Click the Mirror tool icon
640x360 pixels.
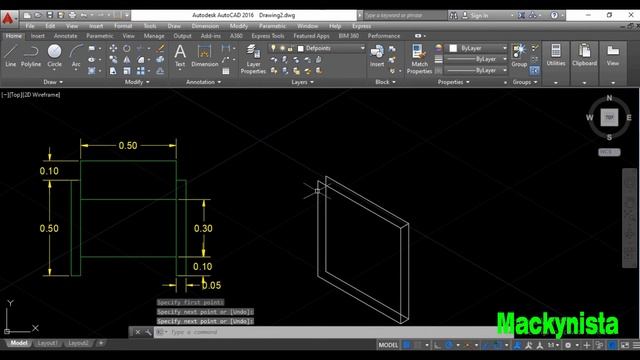[x=127, y=60]
